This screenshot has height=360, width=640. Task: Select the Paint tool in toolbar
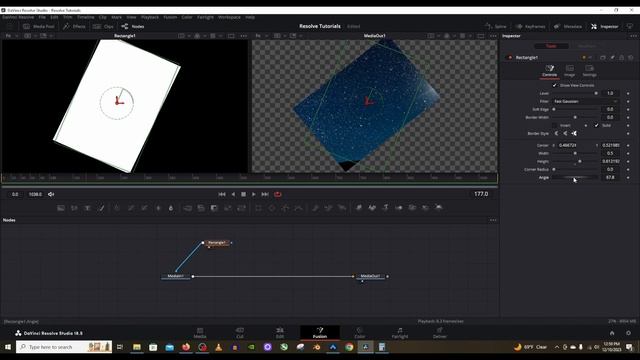[101, 208]
